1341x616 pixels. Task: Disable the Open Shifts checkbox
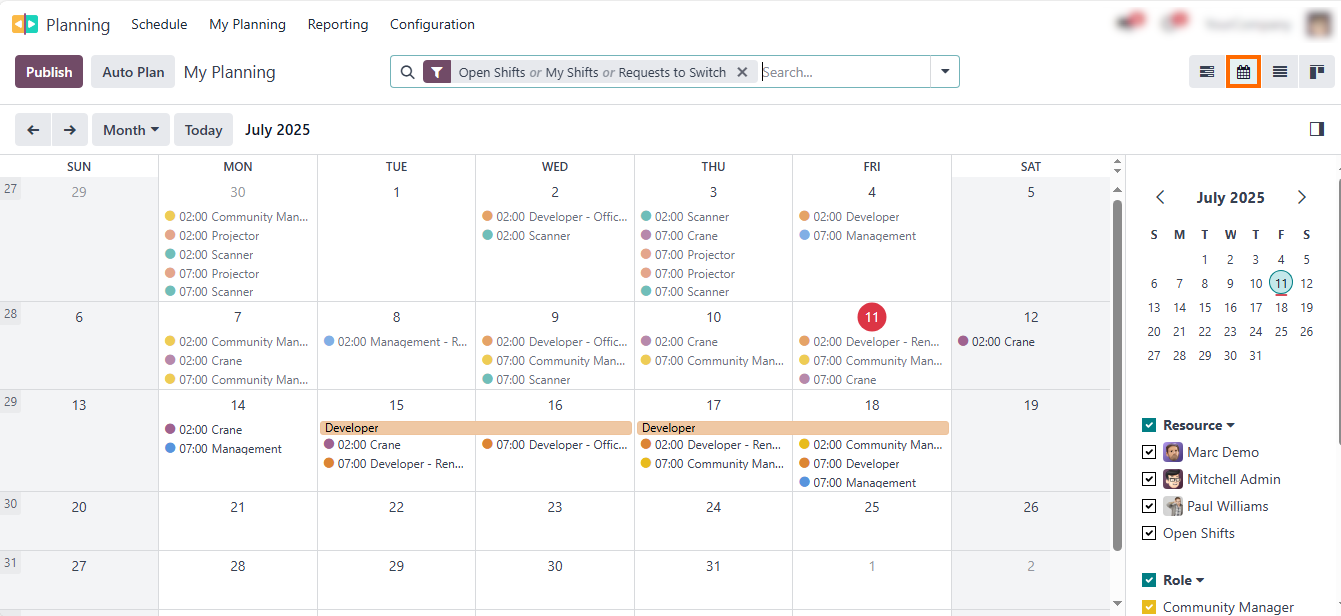[x=1149, y=532]
